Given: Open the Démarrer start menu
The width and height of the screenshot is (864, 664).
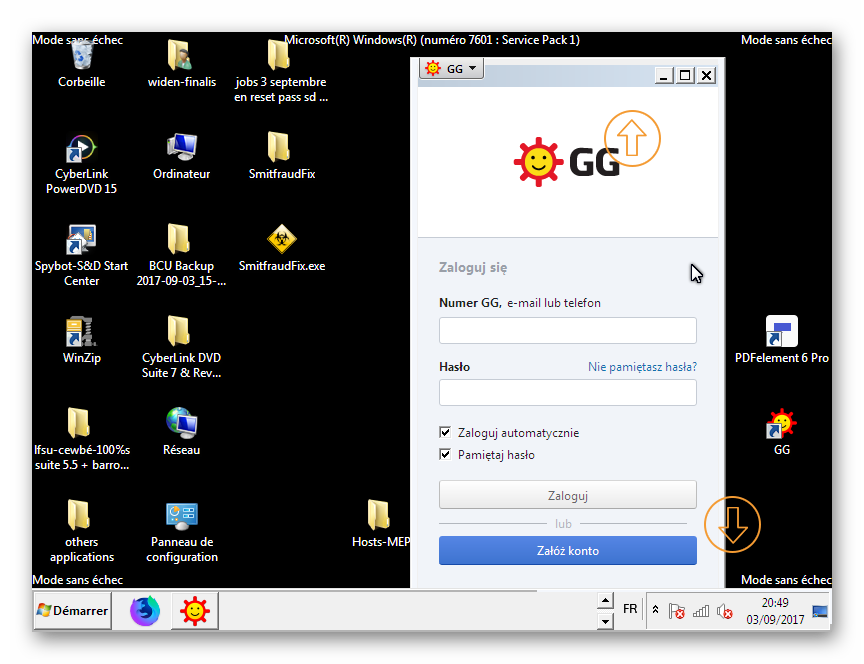Looking at the screenshot, I should coord(73,611).
